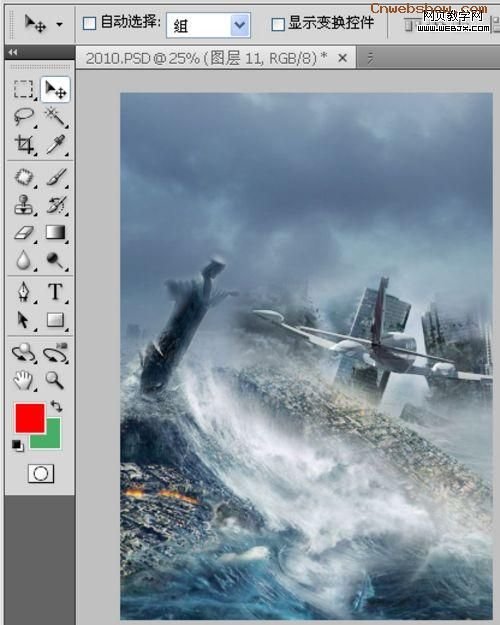Close the 2010.PSD document tab

[342, 58]
